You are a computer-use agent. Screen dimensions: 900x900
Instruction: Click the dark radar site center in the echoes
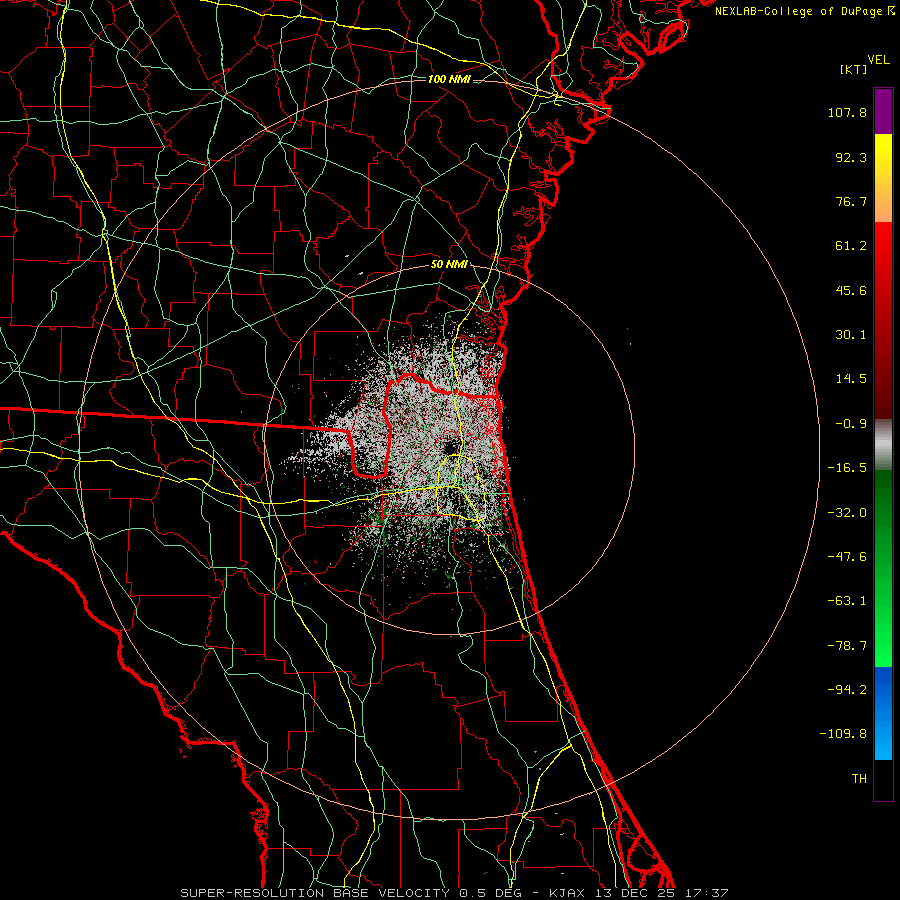pos(449,447)
